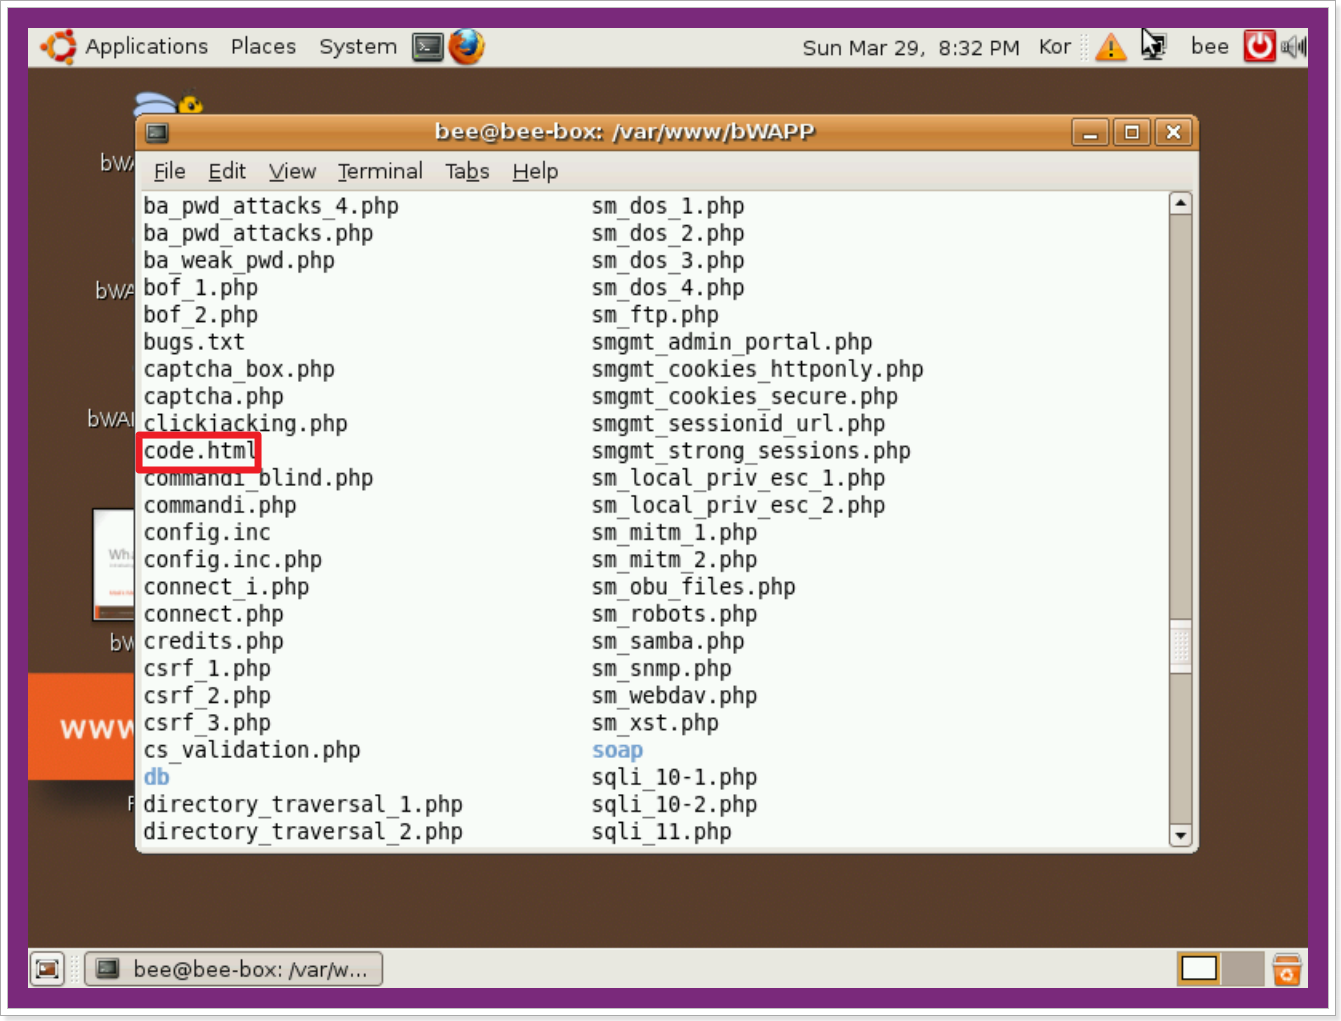The width and height of the screenshot is (1341, 1021).
Task: Open the Terminal menu
Action: coord(380,171)
